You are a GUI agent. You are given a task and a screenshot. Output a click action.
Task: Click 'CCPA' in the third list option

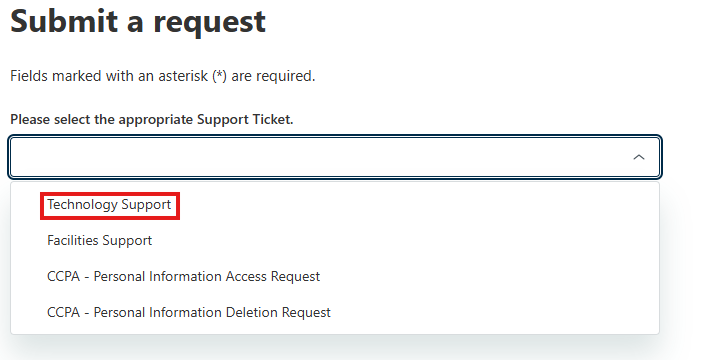click(x=63, y=277)
